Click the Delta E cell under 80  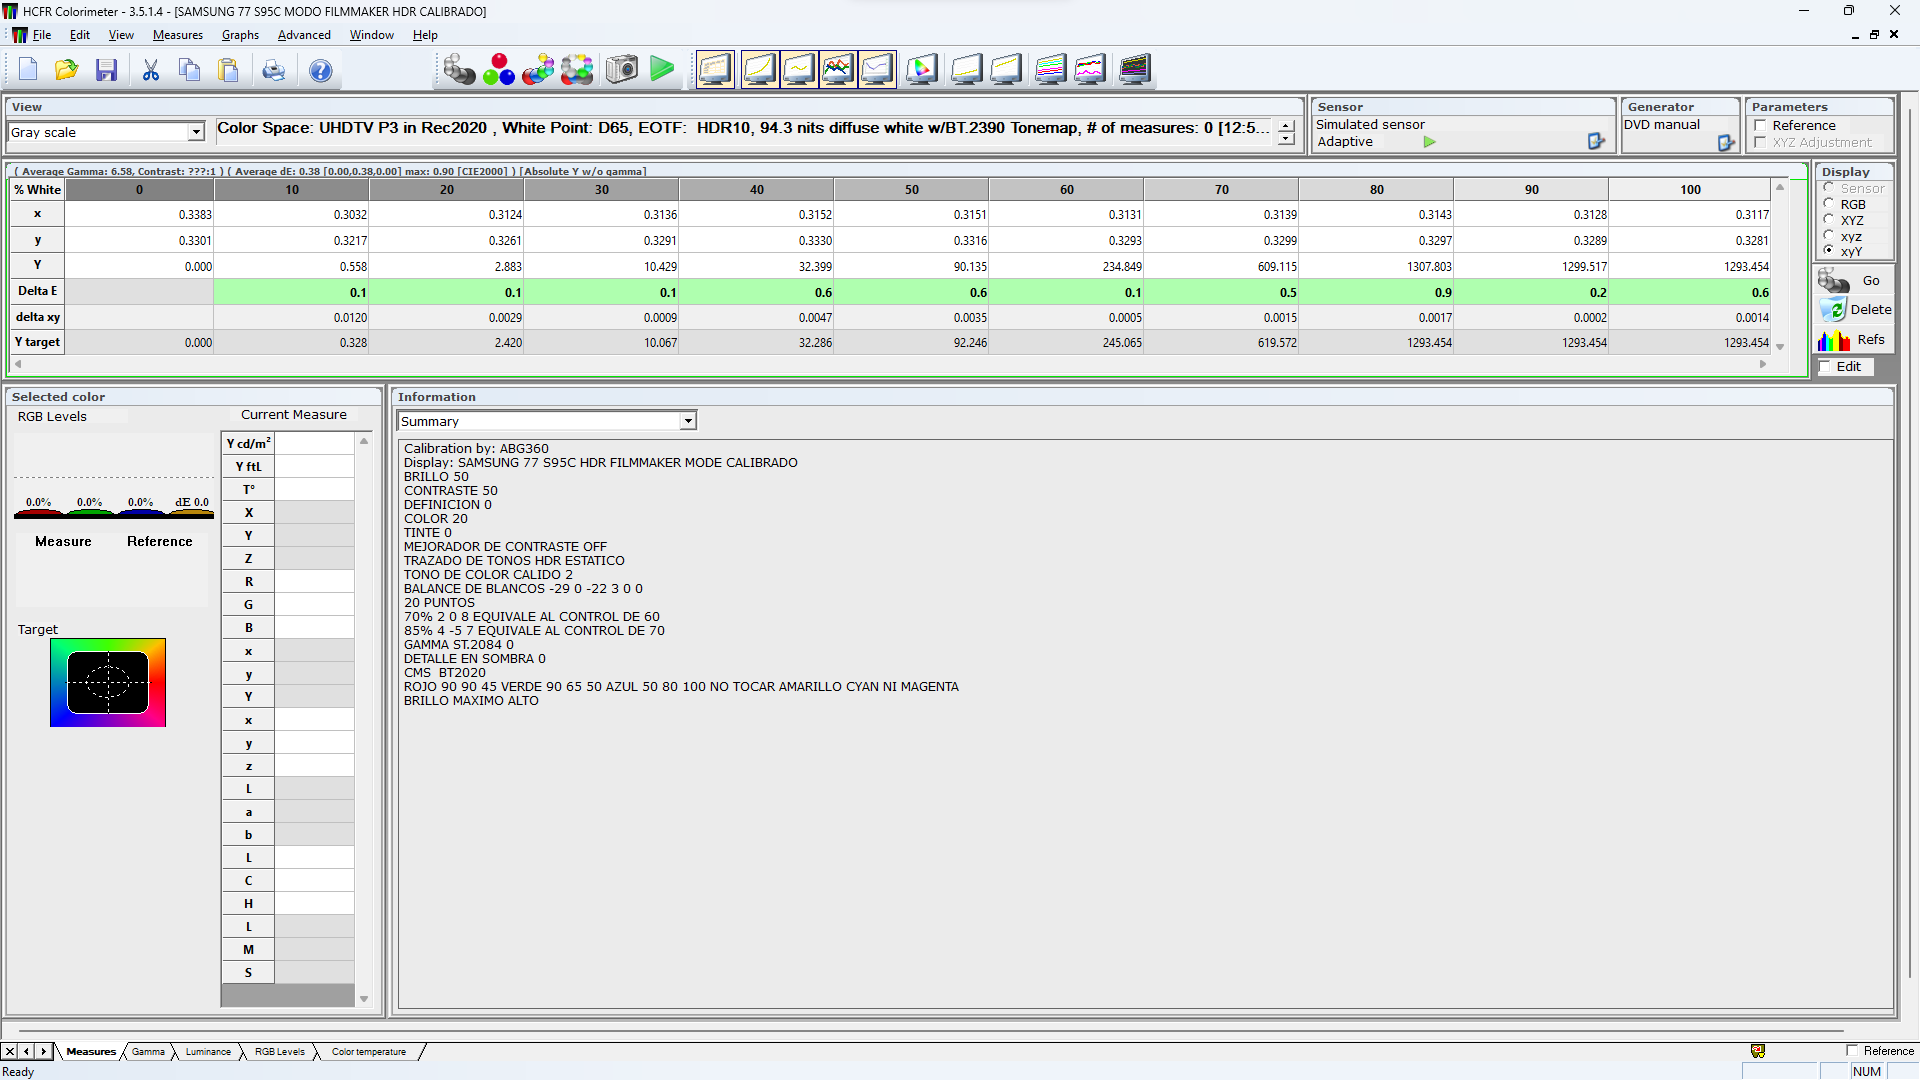[x=1376, y=292]
